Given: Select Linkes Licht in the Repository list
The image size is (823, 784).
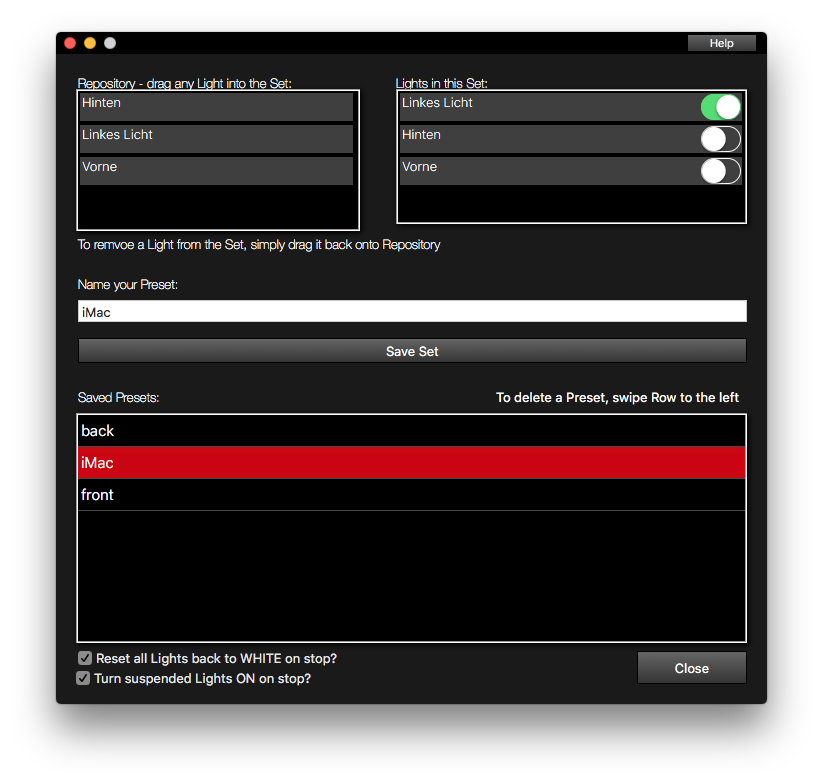Looking at the screenshot, I should pyautogui.click(x=216, y=139).
